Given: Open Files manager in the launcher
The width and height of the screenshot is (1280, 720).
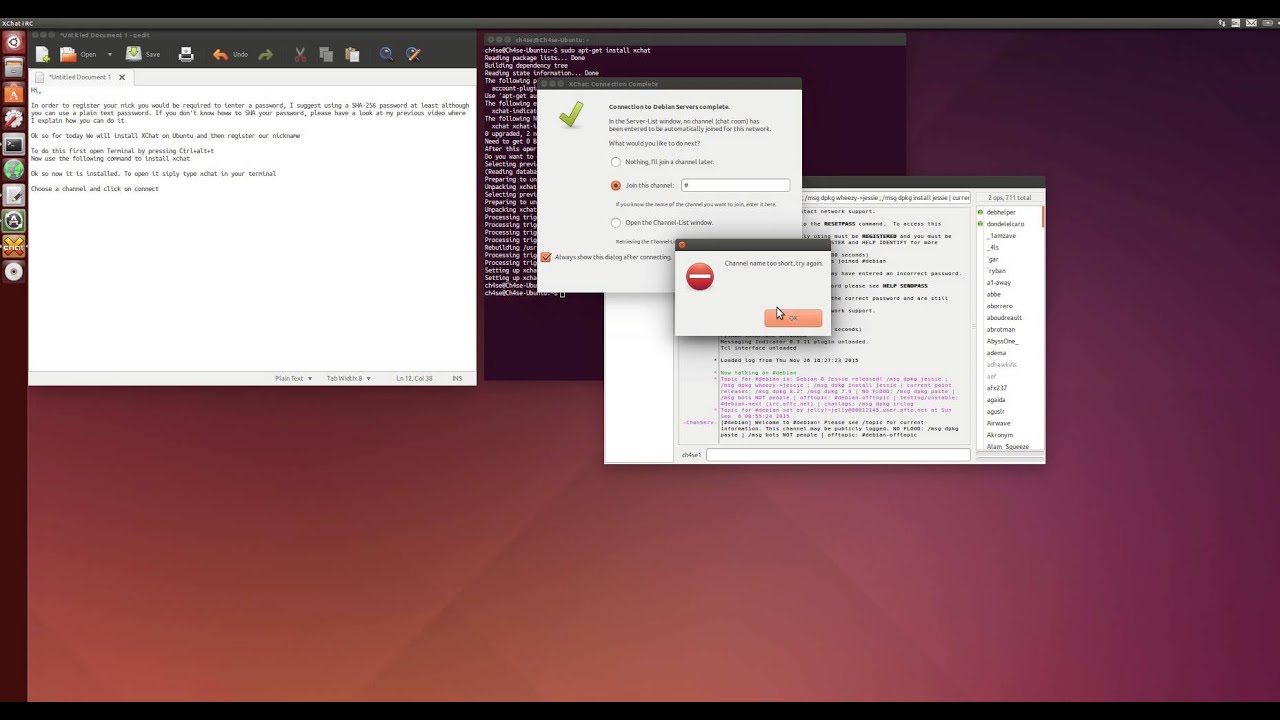Looking at the screenshot, I should tap(13, 68).
